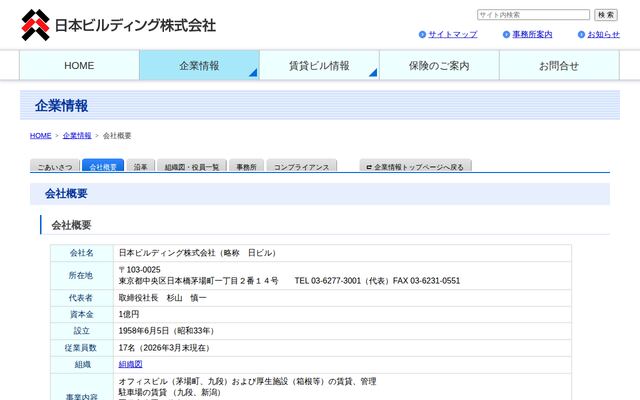Open お問合せ in main navigation
This screenshot has height=400, width=640.
pyautogui.click(x=559, y=65)
